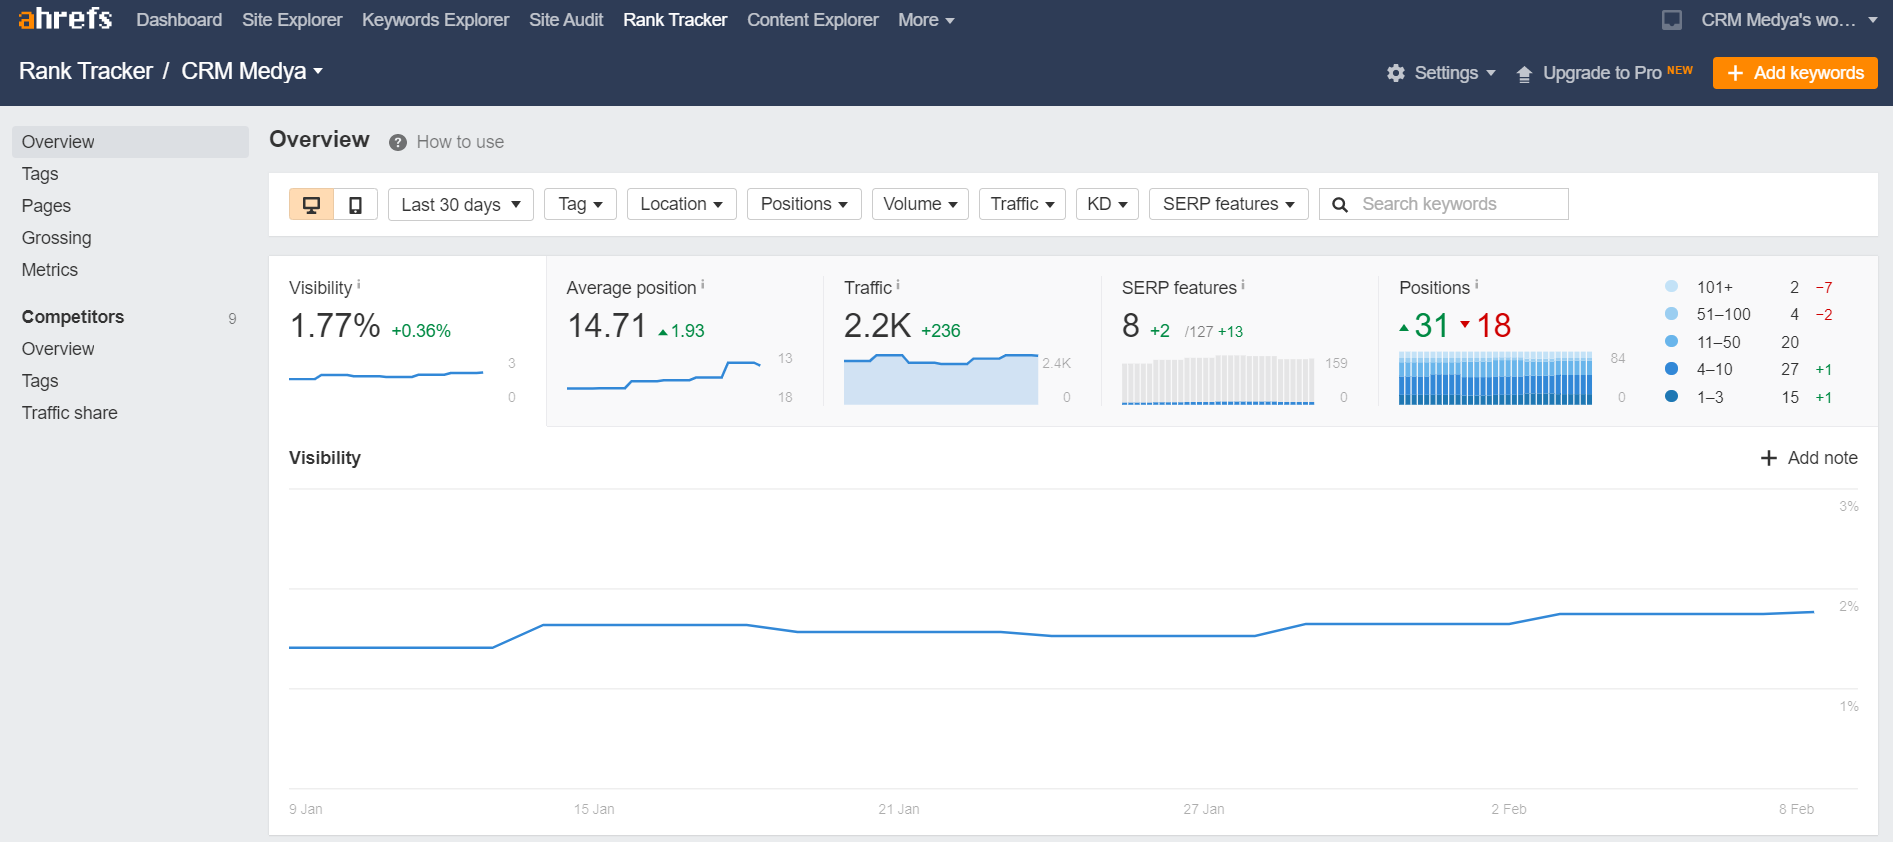Switch to mobile device view
Image resolution: width=1893 pixels, height=842 pixels.
coord(355,204)
